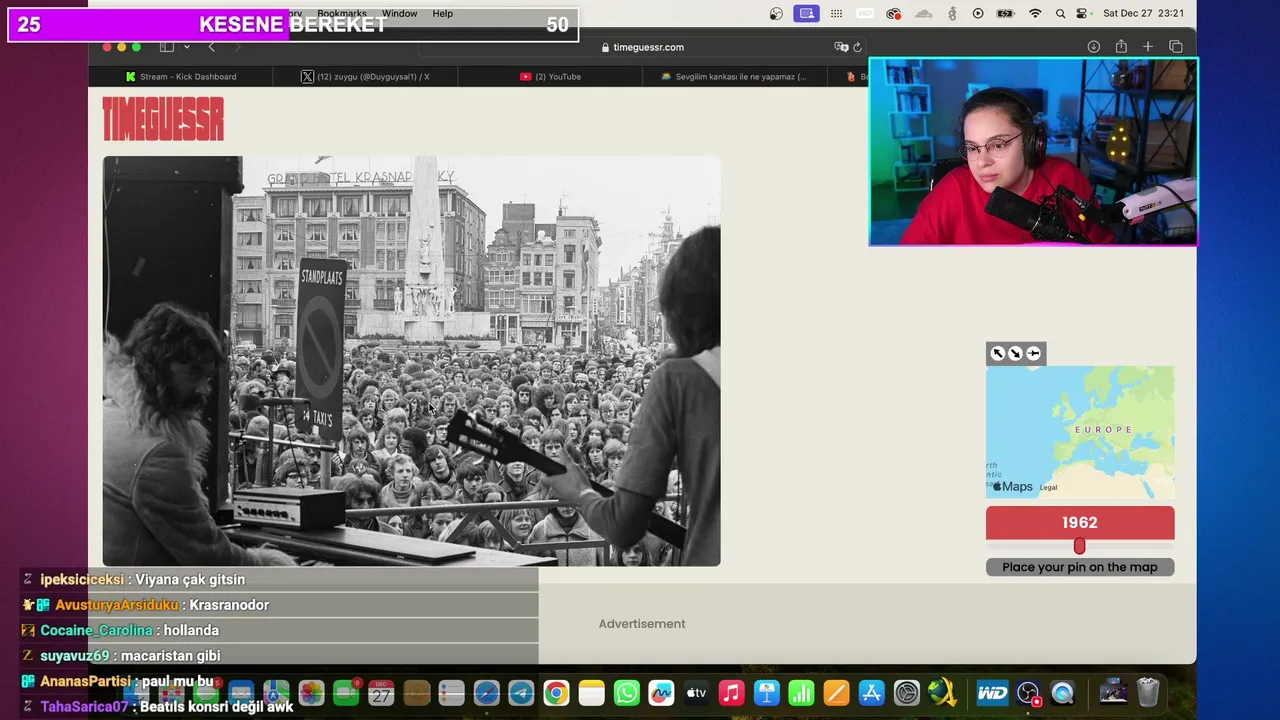Click the cloud menu bar icon
The image size is (1280, 720).
point(924,13)
